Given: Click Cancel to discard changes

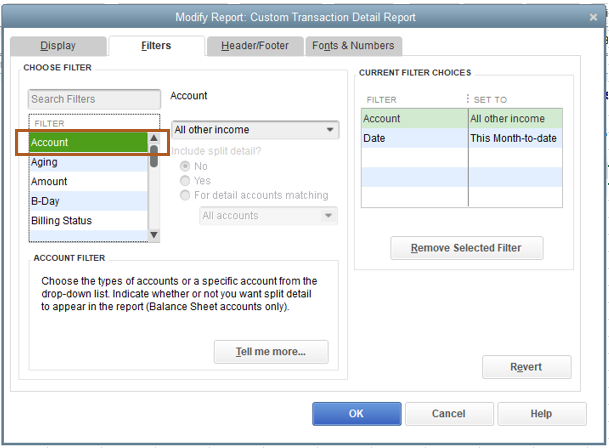Looking at the screenshot, I should tap(448, 414).
